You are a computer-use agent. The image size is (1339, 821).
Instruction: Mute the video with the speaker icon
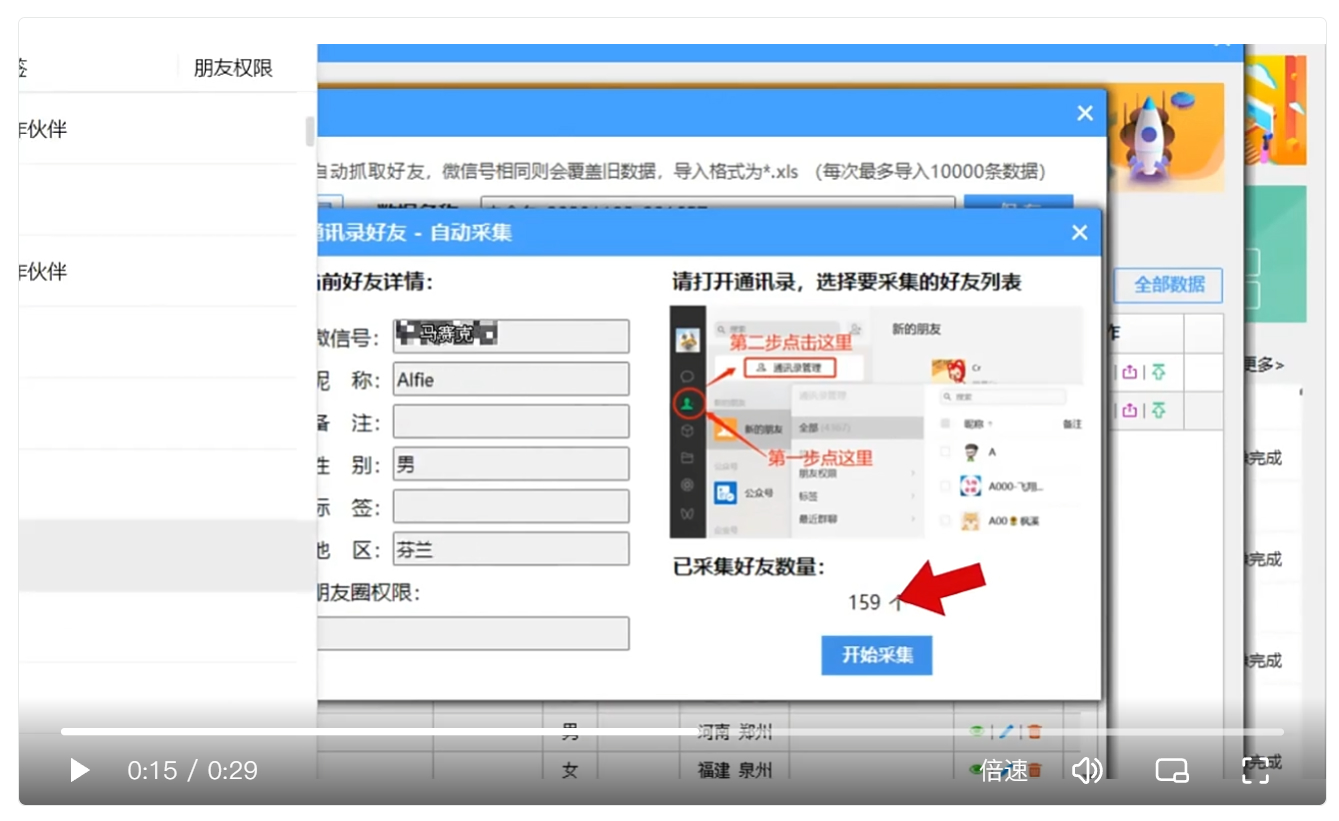(x=1087, y=770)
